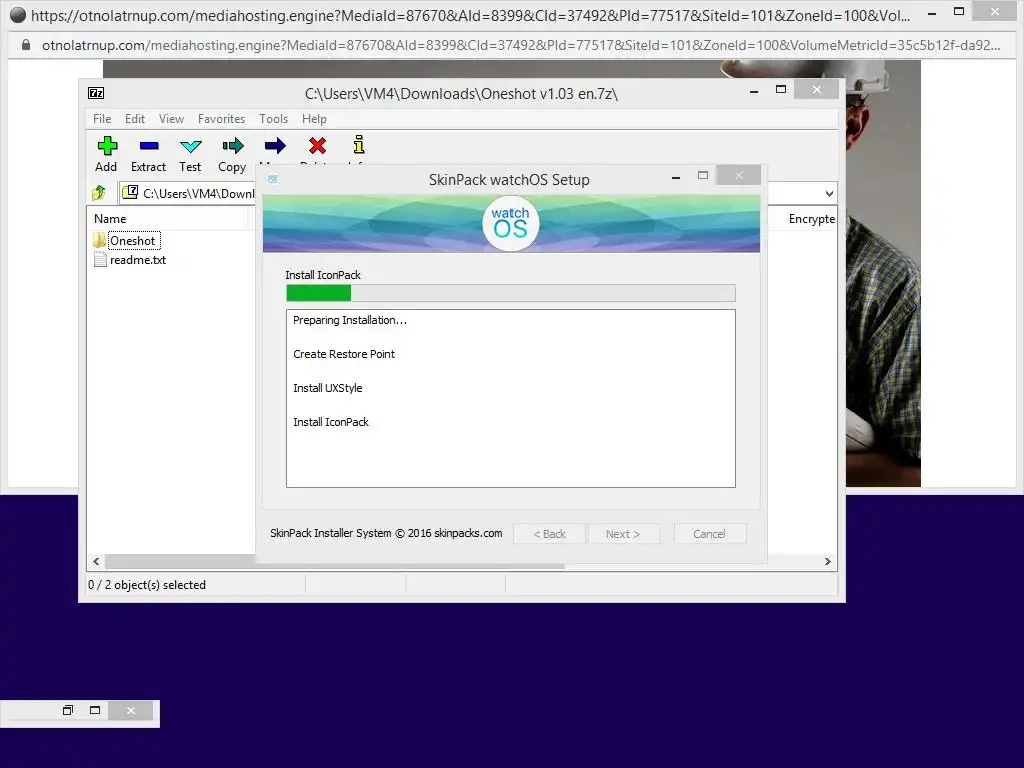Image resolution: width=1024 pixels, height=768 pixels.
Task: Click the browser padlock security icon
Action: coord(26,45)
